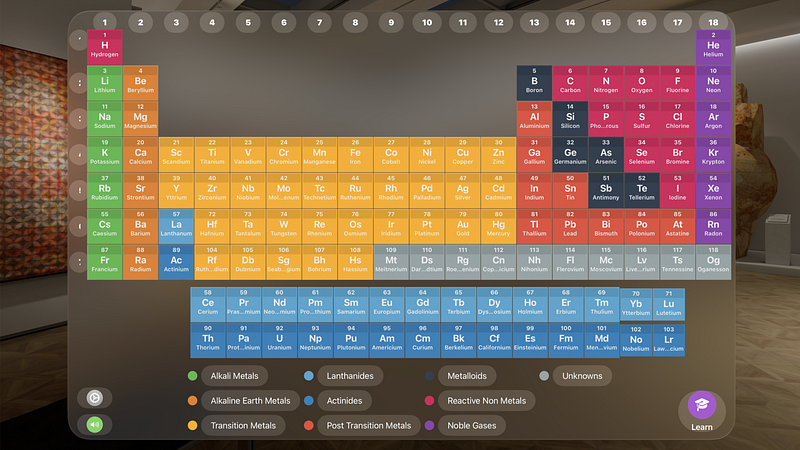Filter by the Unknowns legend label
800x450 pixels.
click(x=582, y=376)
